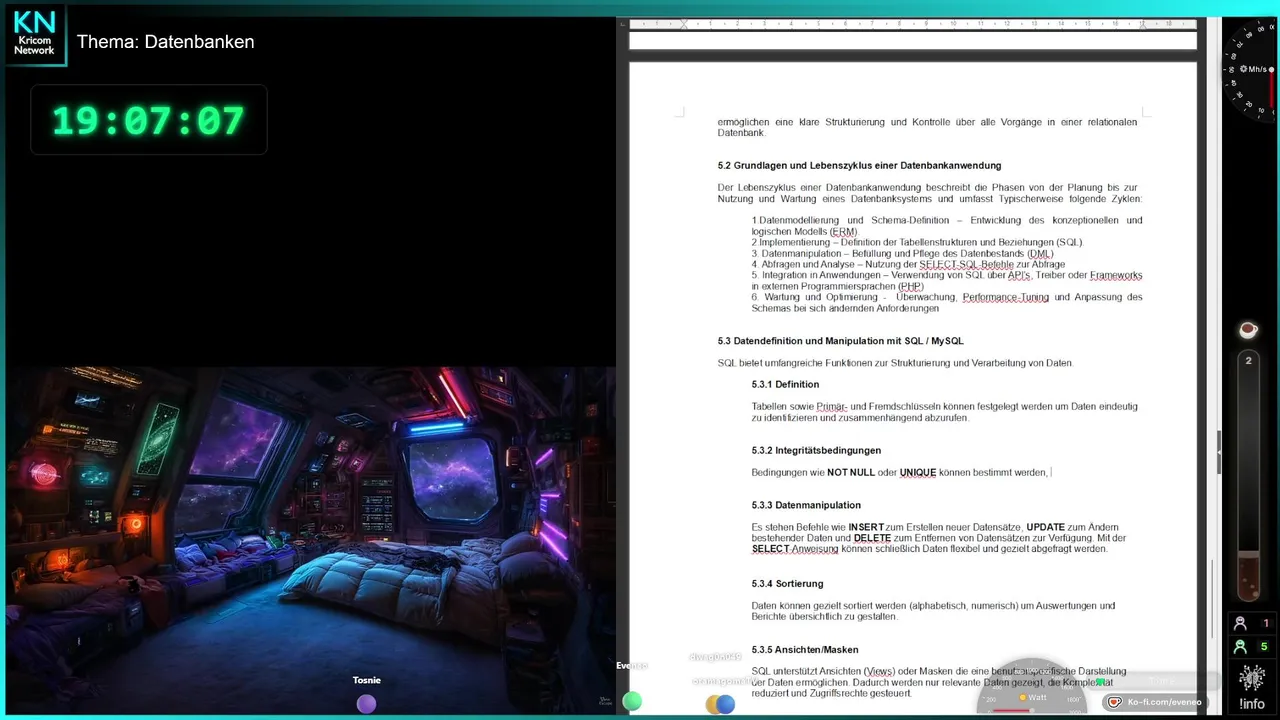Click the green Eveneo avatar circle
The width and height of the screenshot is (1280, 720).
tap(632, 701)
